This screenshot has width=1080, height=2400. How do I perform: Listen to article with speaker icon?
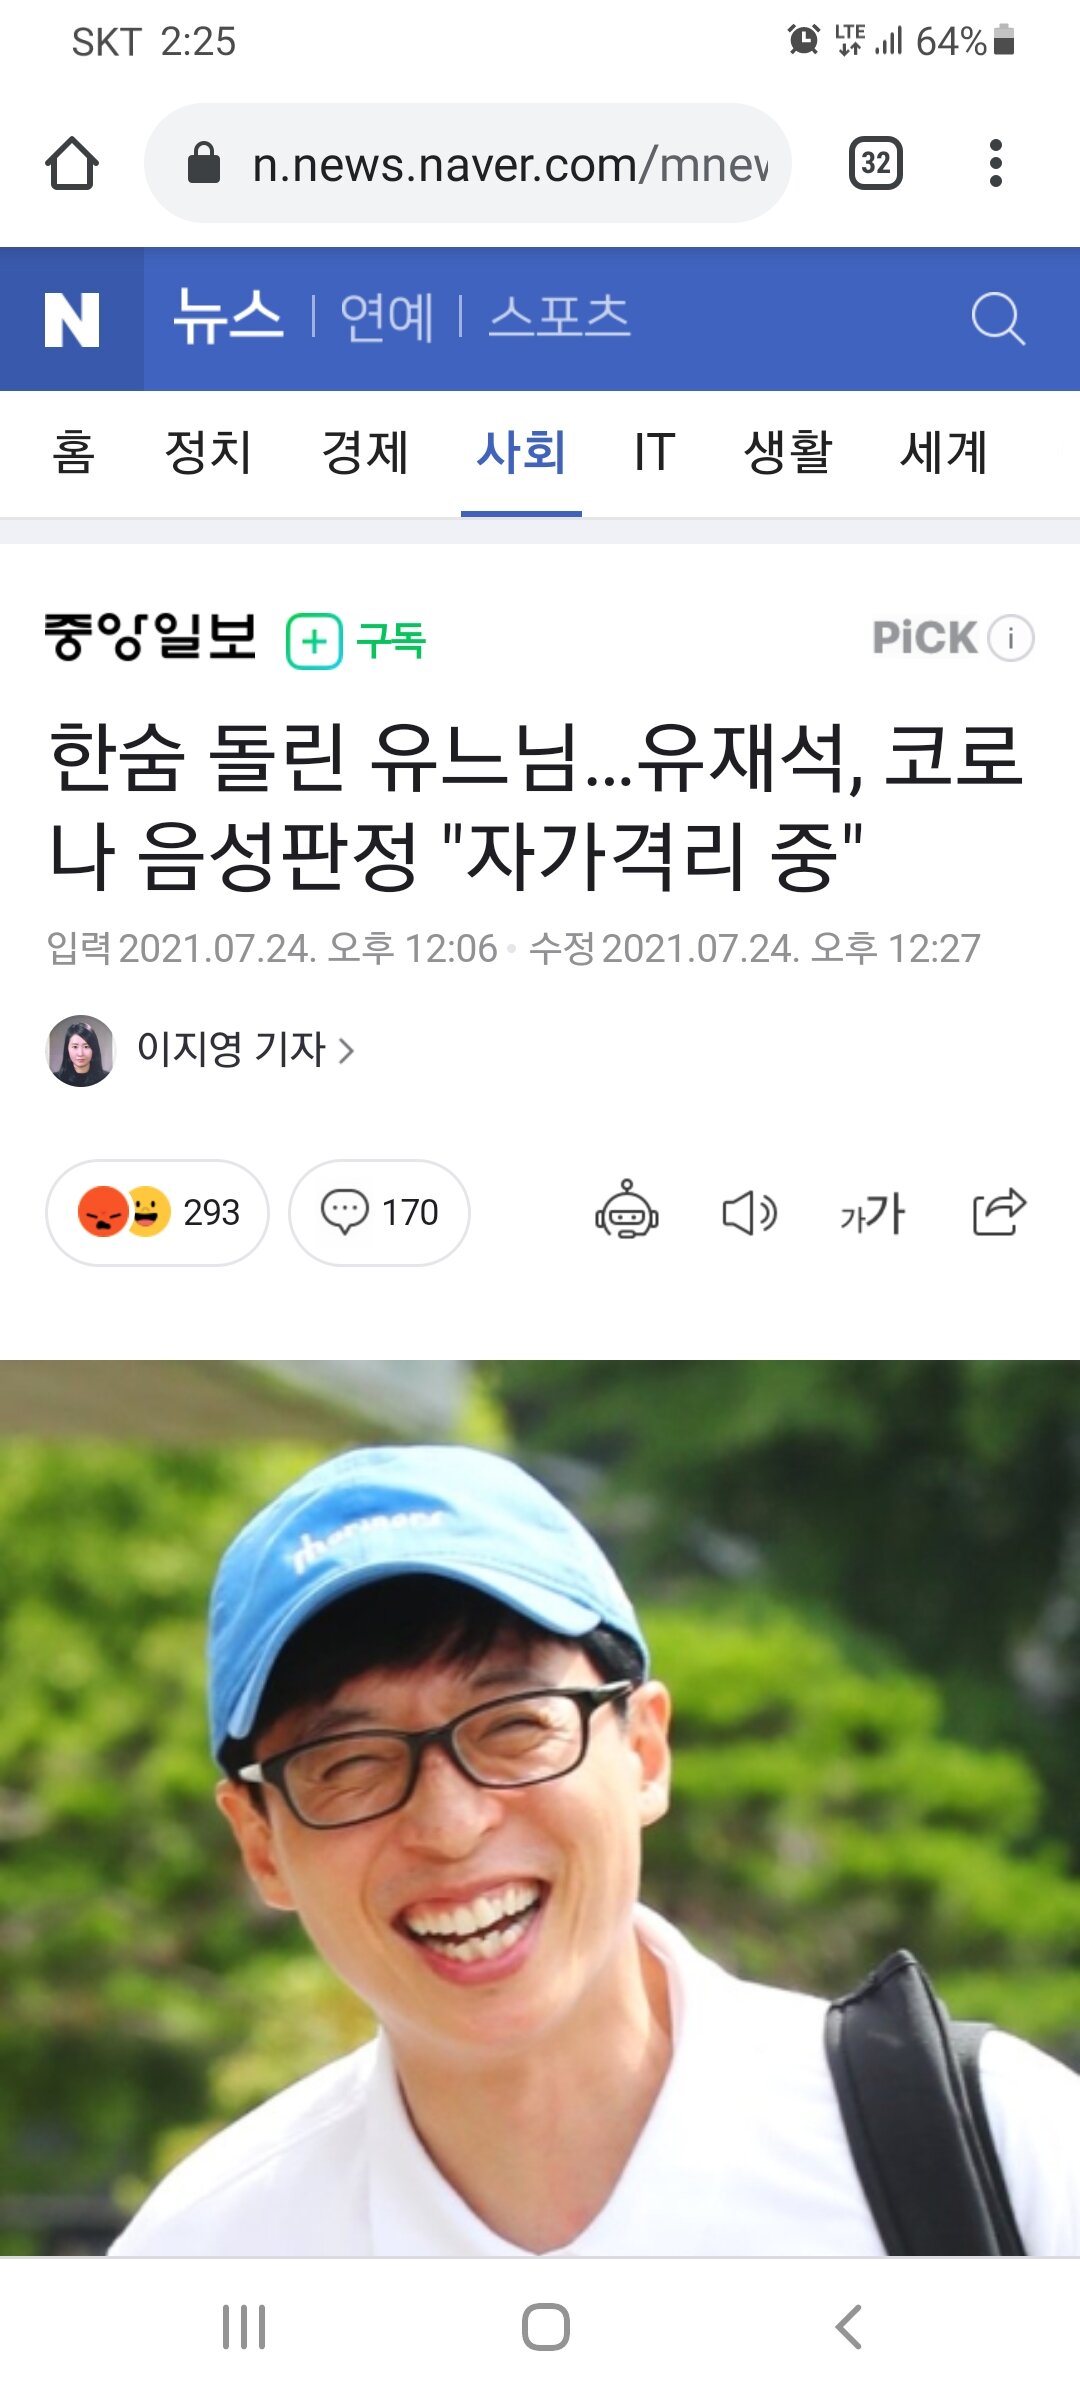coord(750,1213)
